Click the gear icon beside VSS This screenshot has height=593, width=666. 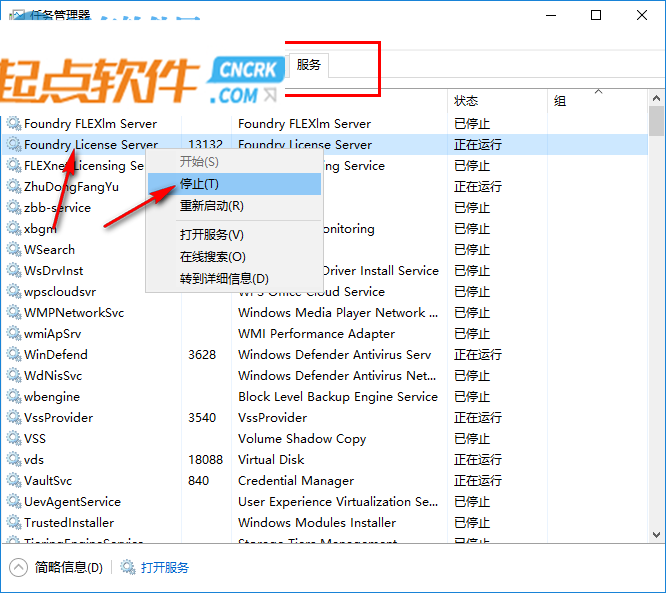point(14,438)
